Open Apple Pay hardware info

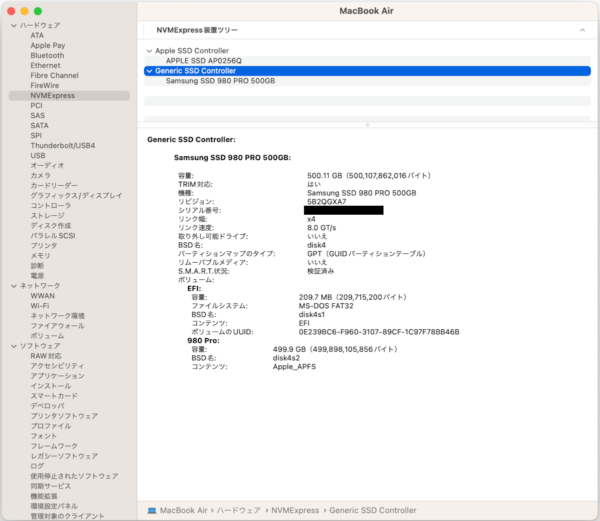pos(48,46)
